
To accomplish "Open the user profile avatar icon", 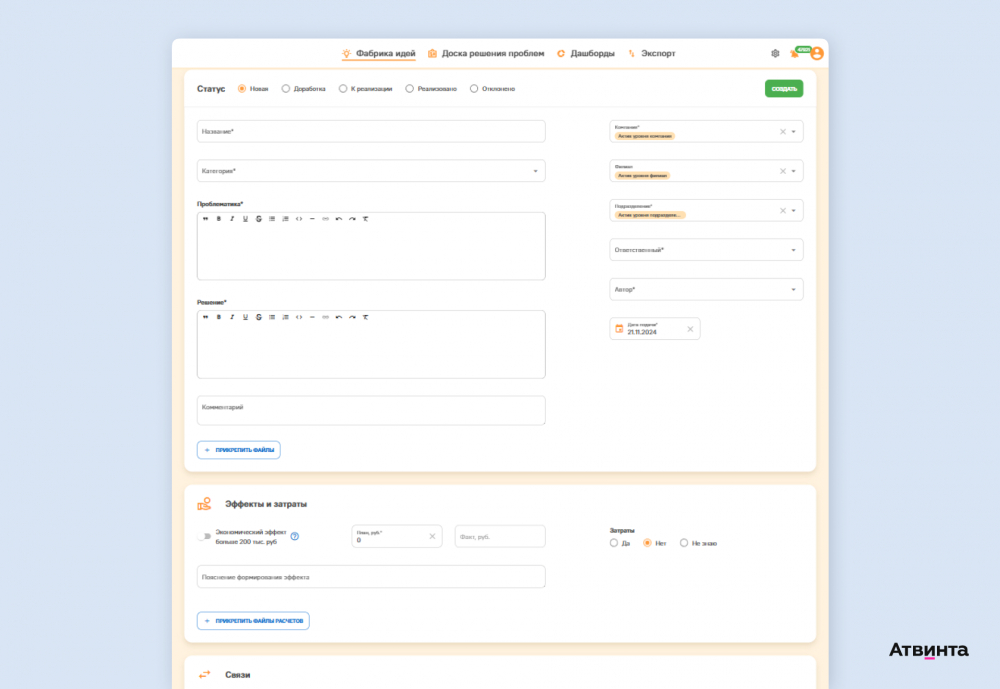I will click(x=817, y=54).
